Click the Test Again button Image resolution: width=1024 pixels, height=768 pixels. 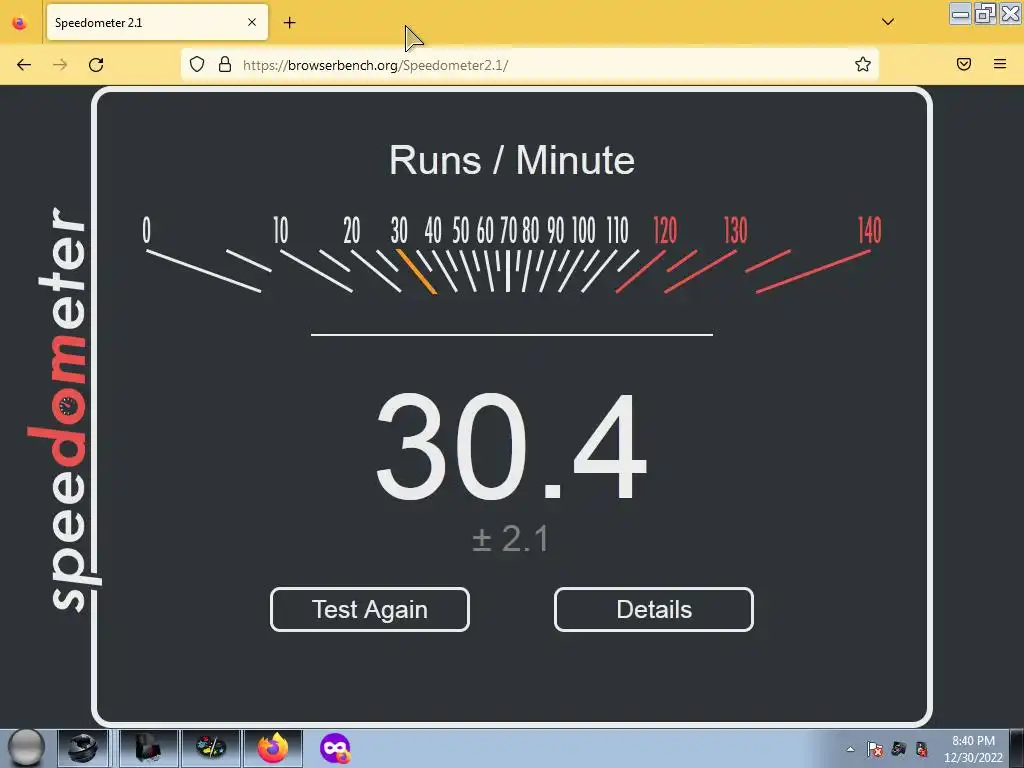point(370,609)
